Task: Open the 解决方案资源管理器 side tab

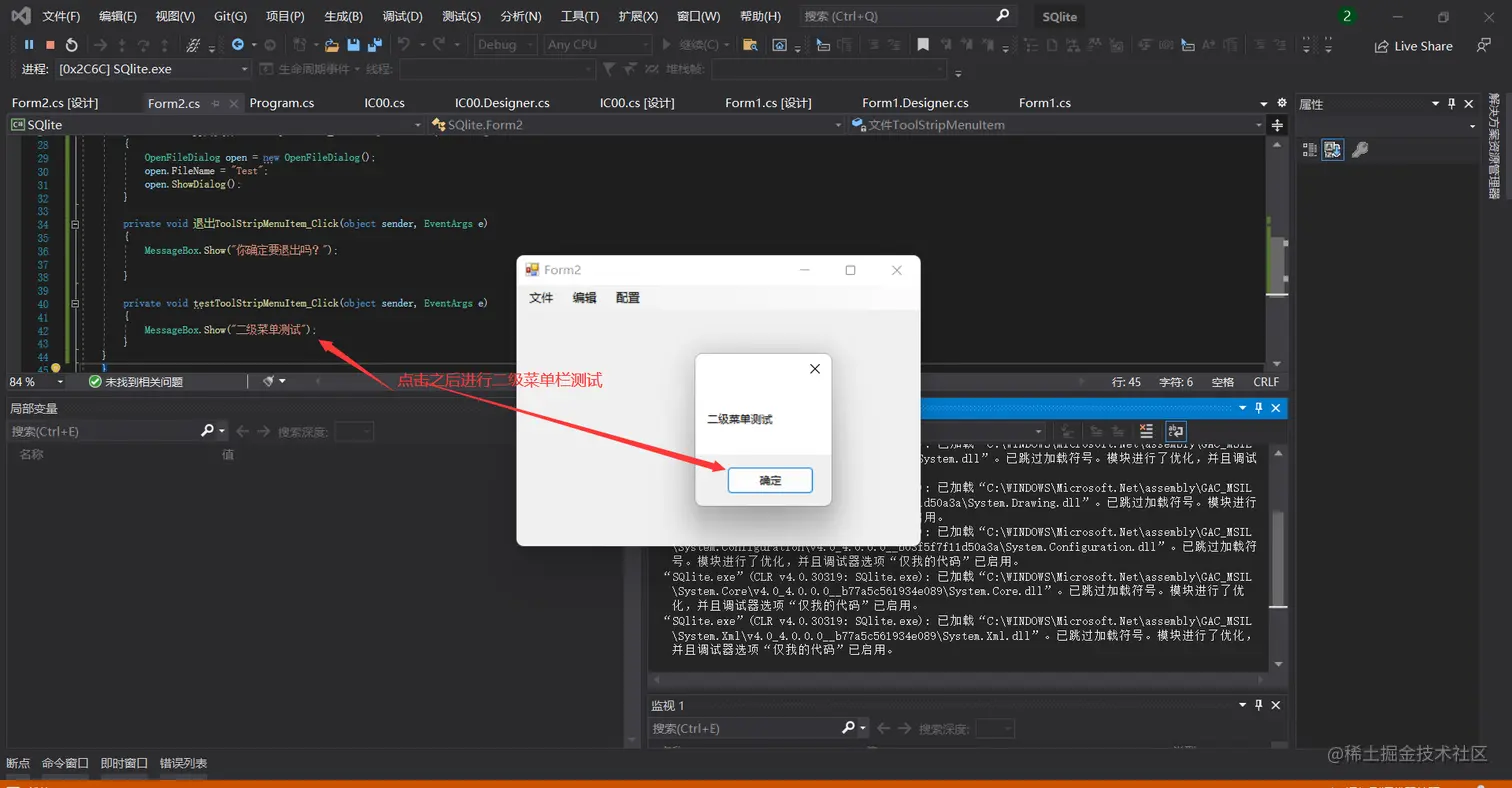Action: tap(1495, 146)
